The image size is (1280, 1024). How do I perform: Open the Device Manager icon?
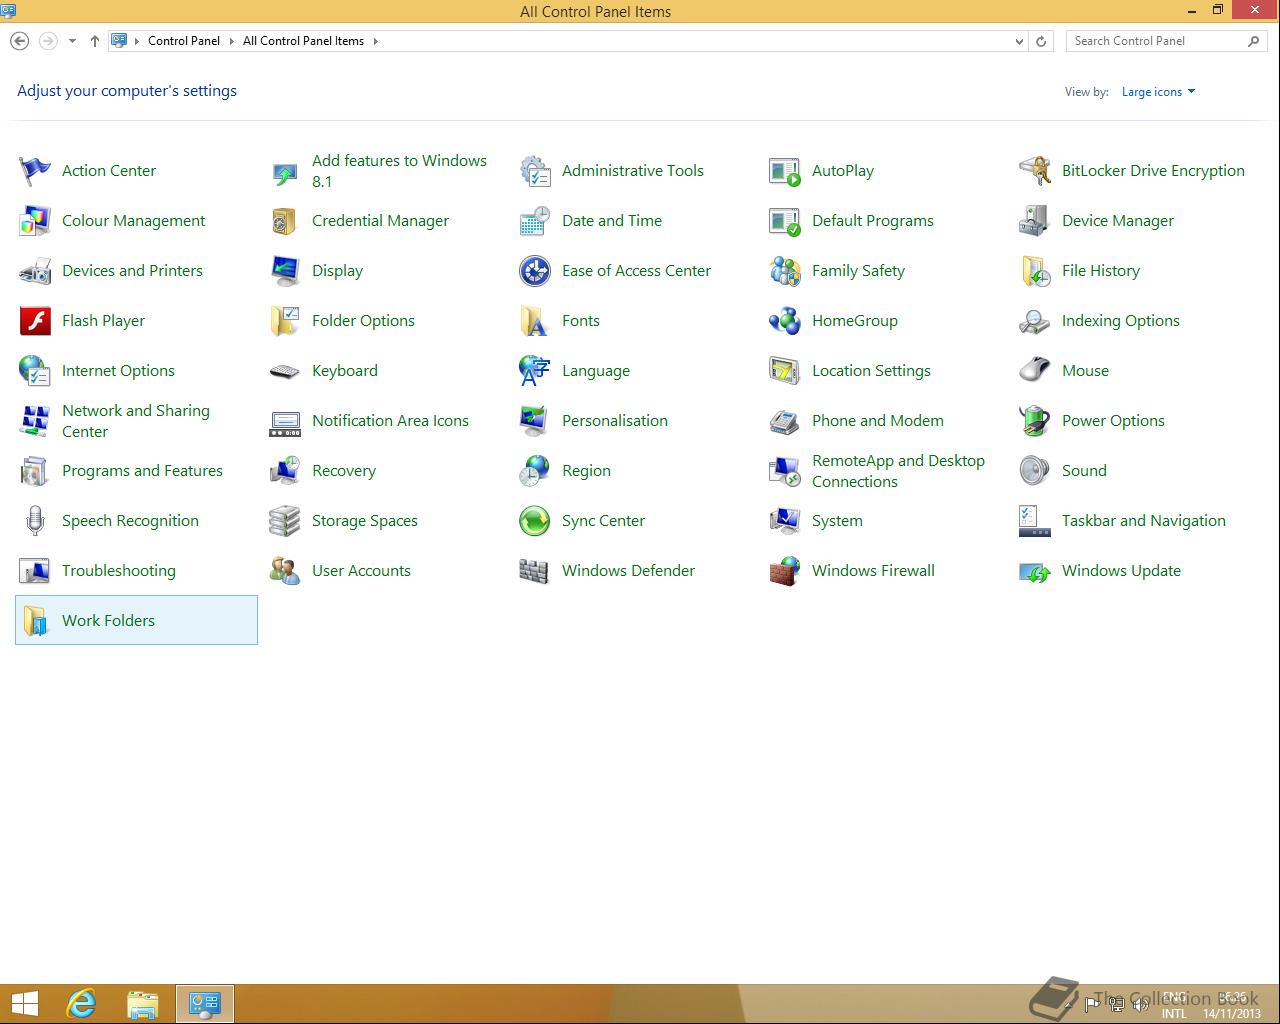tap(1035, 221)
